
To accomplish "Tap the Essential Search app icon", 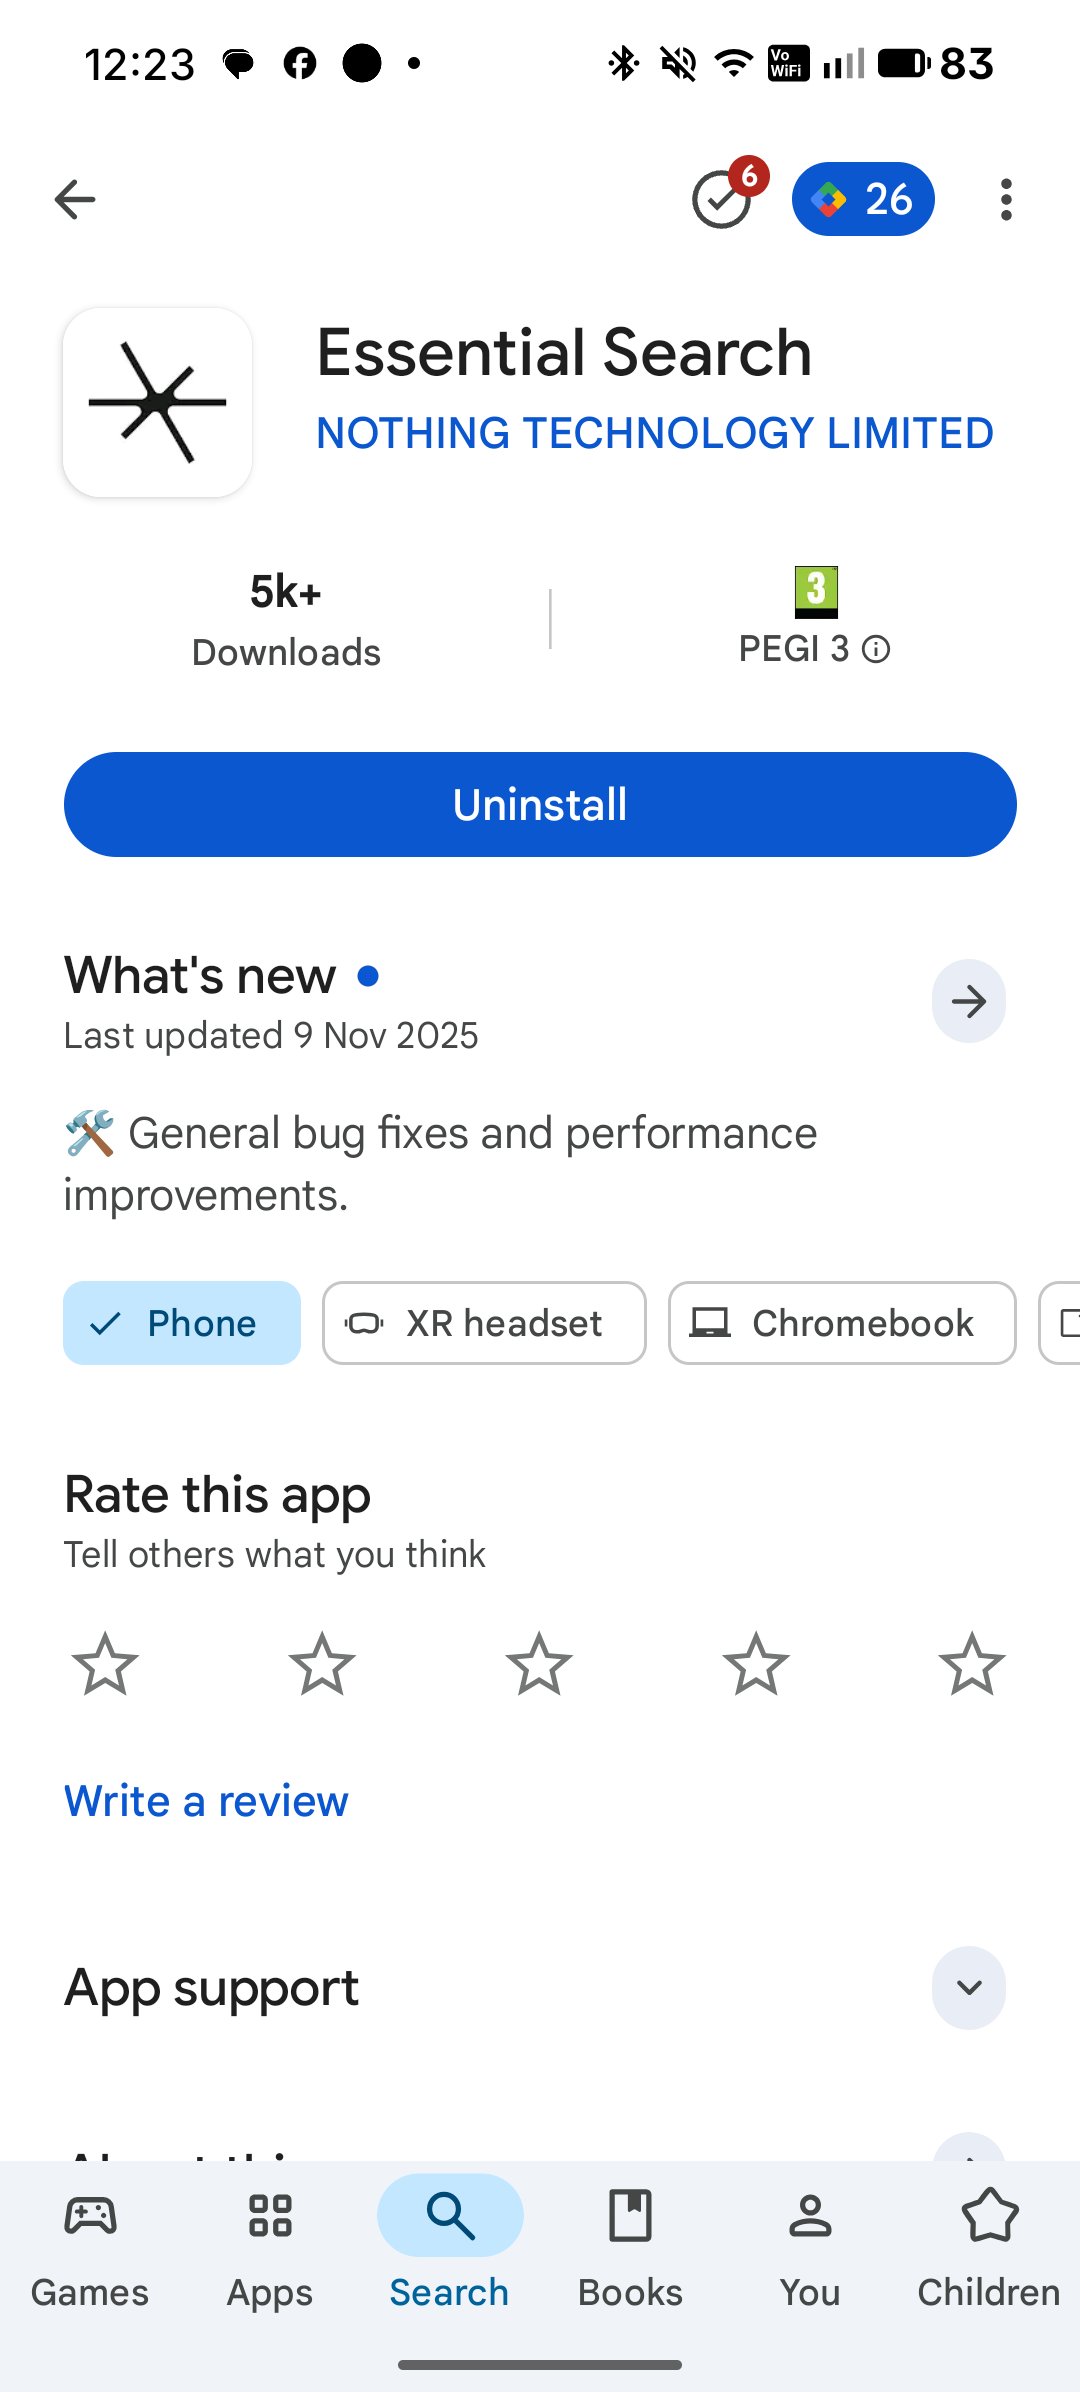I will coord(158,403).
